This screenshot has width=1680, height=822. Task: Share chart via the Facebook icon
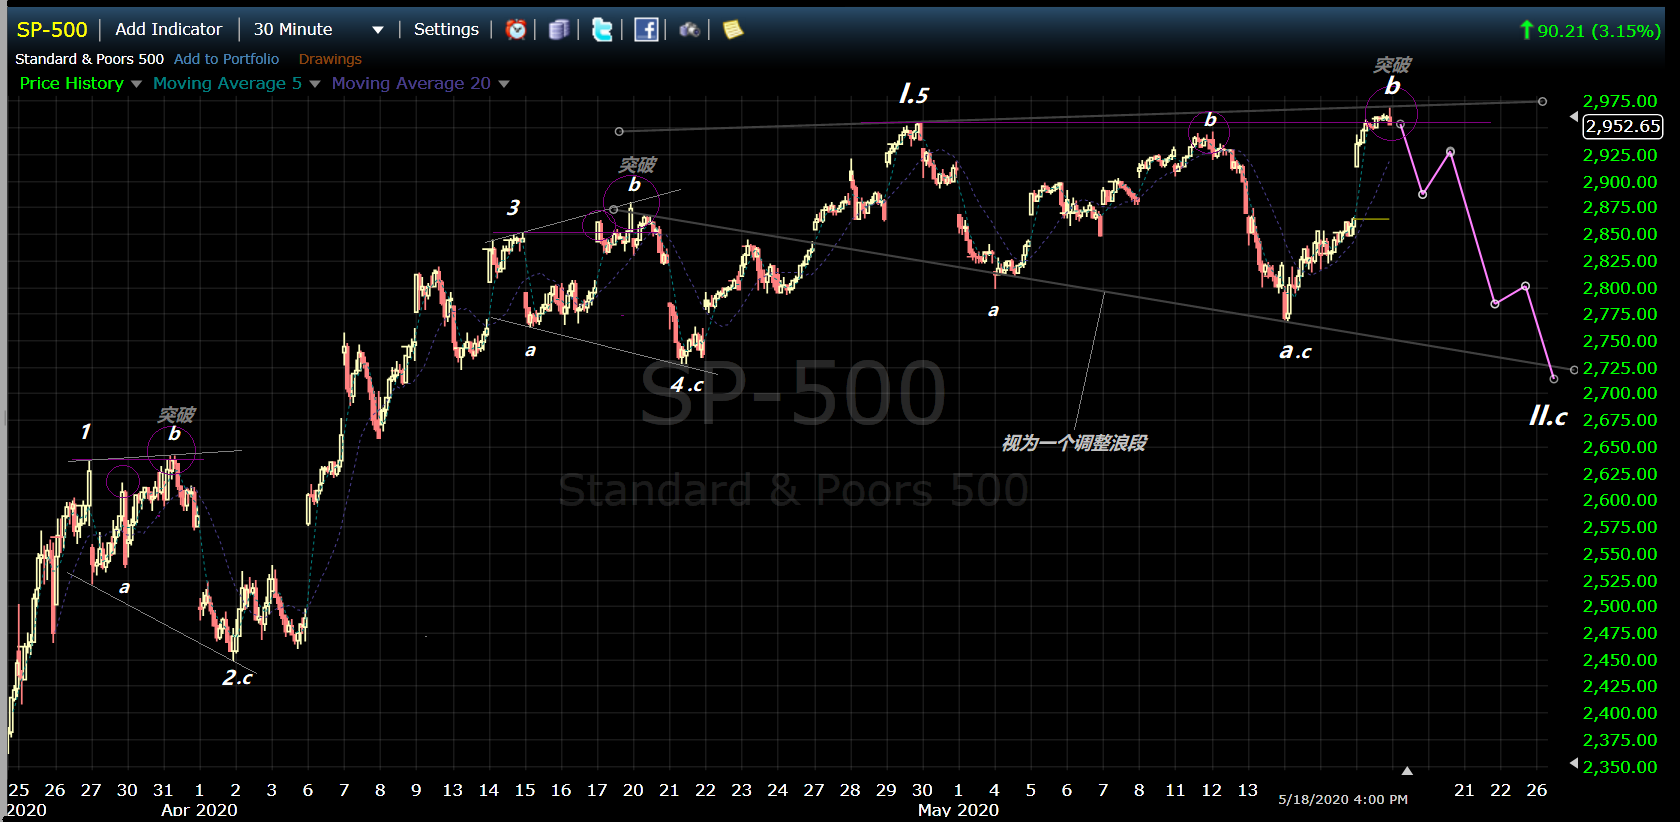coord(646,30)
